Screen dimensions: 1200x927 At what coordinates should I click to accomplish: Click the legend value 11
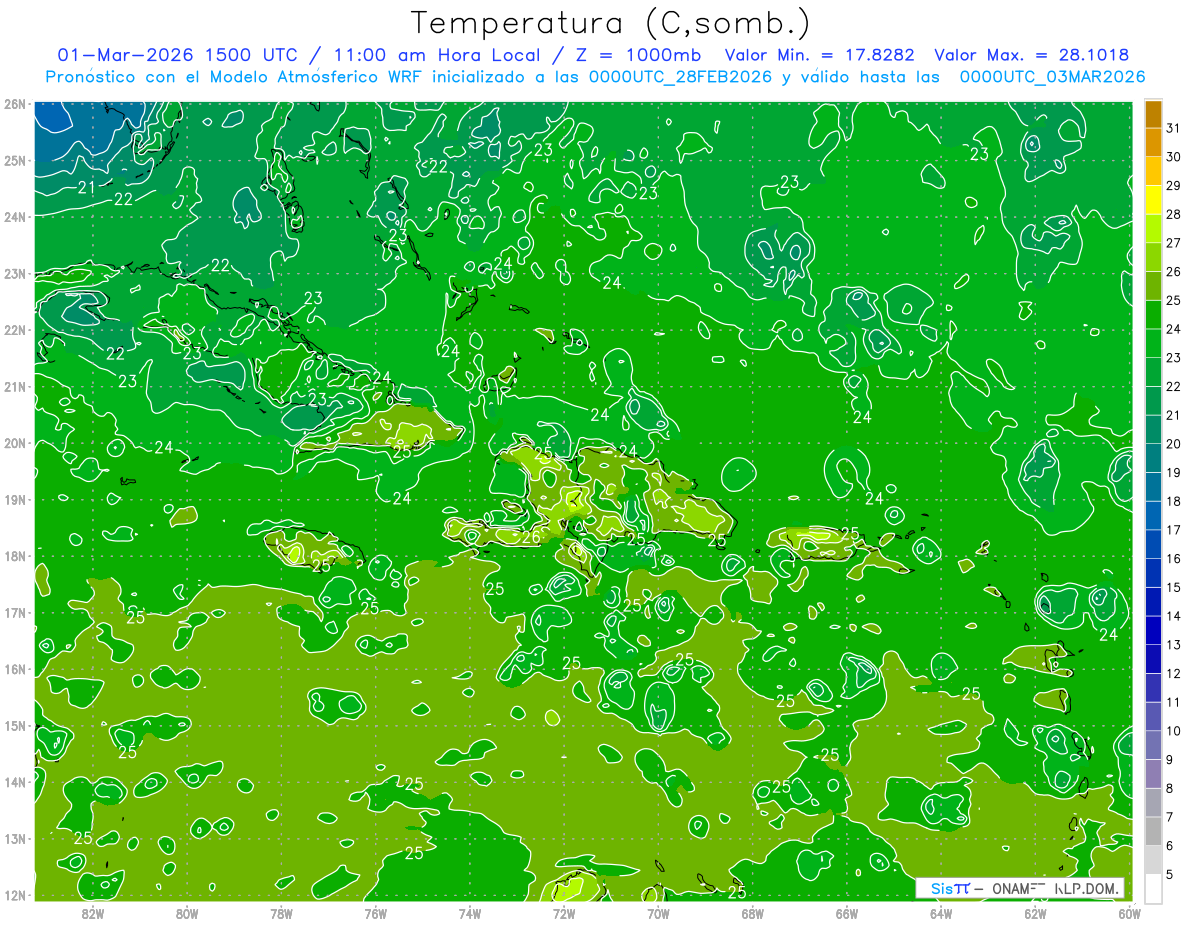1173,702
